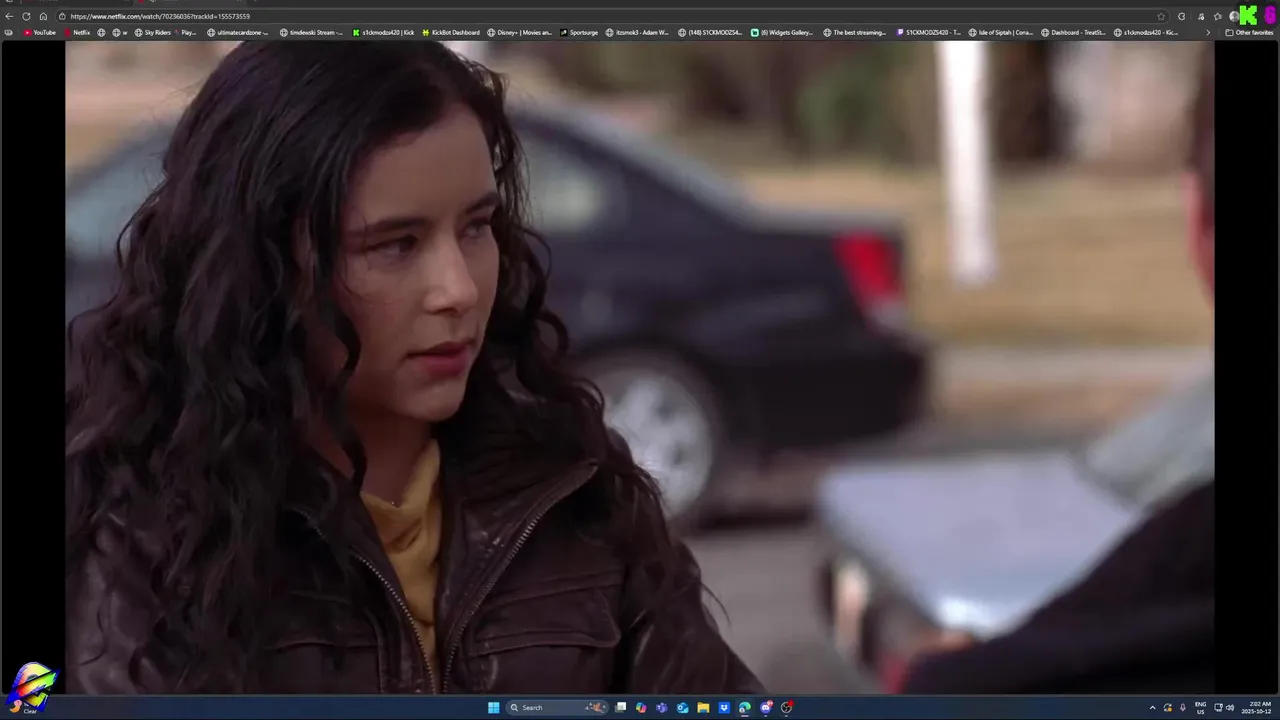Screen dimensions: 1280x720
Task: Open the Isle of Siptah bookmark
Action: coord(1001,32)
